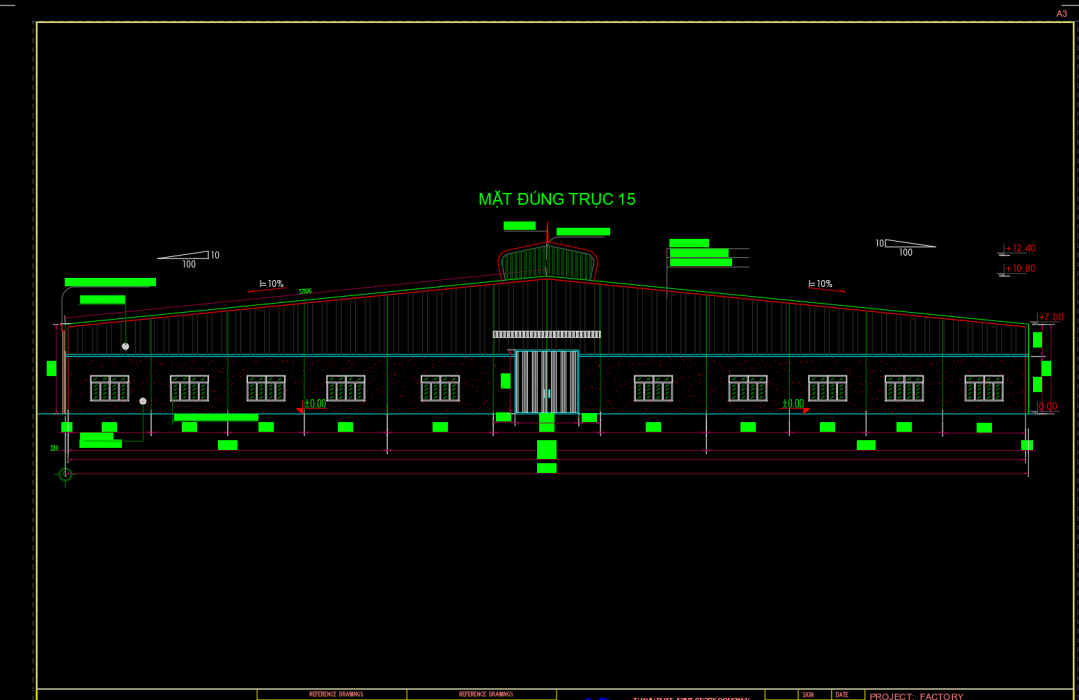Select the 10/100 slope triangle above the left roof
The image size is (1079, 700).
(189, 259)
